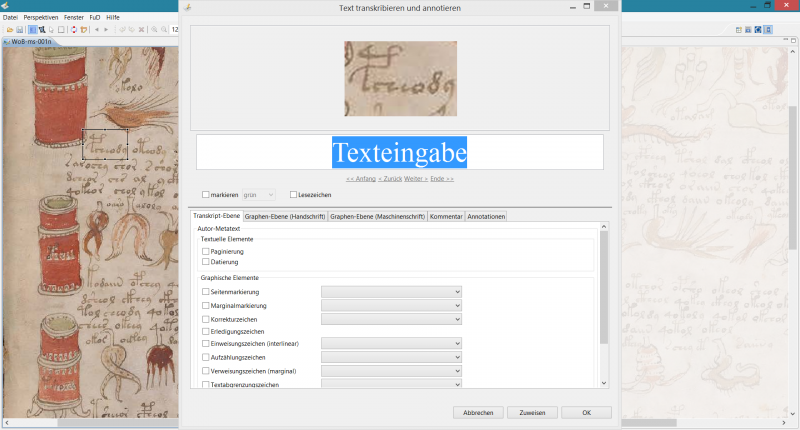
Task: Click the << Anfang link
Action: tap(361, 179)
